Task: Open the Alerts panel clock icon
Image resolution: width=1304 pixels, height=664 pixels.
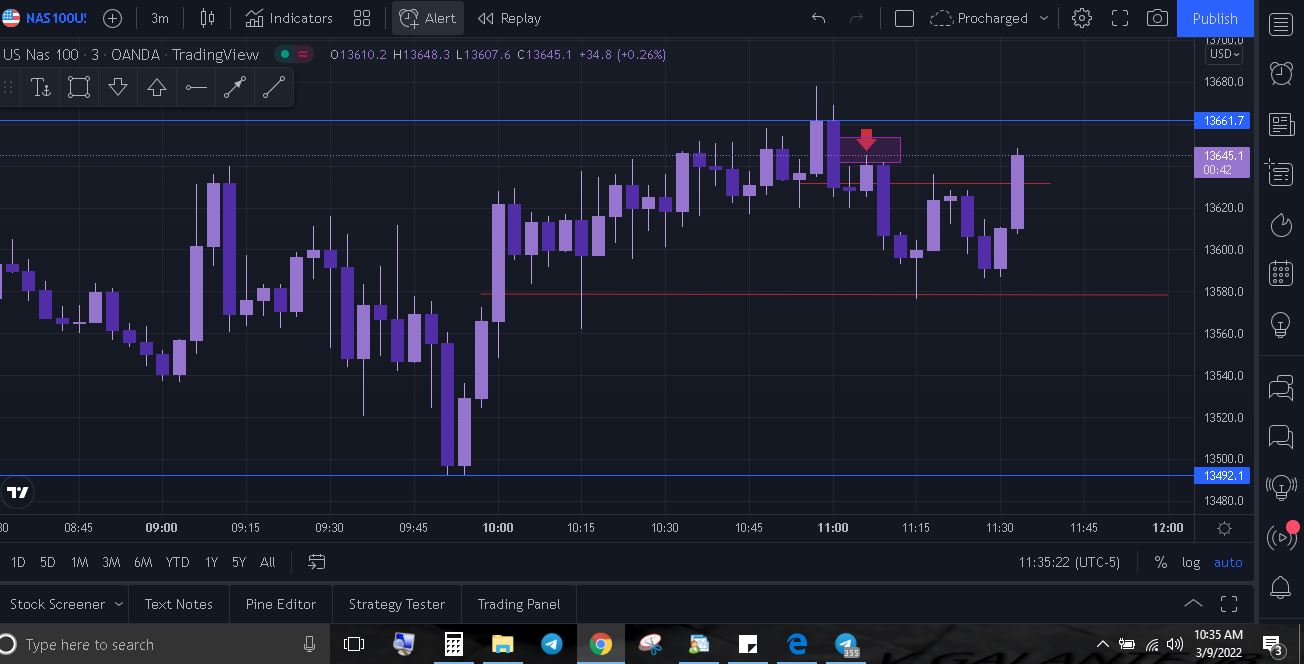Action: [x=1281, y=73]
